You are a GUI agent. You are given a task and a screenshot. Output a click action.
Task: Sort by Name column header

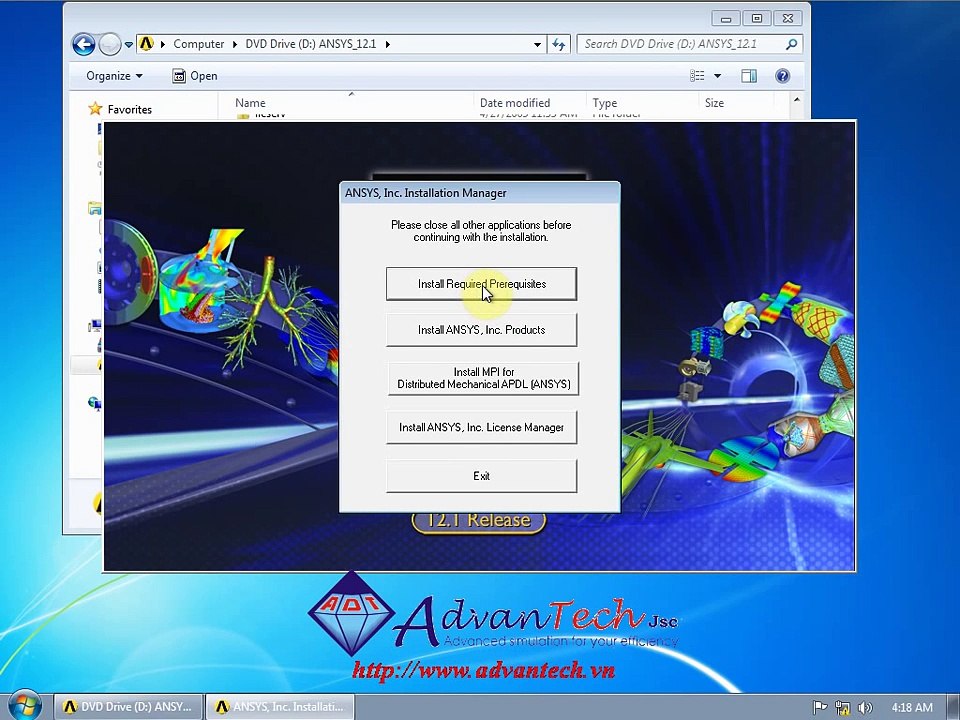pyautogui.click(x=250, y=103)
